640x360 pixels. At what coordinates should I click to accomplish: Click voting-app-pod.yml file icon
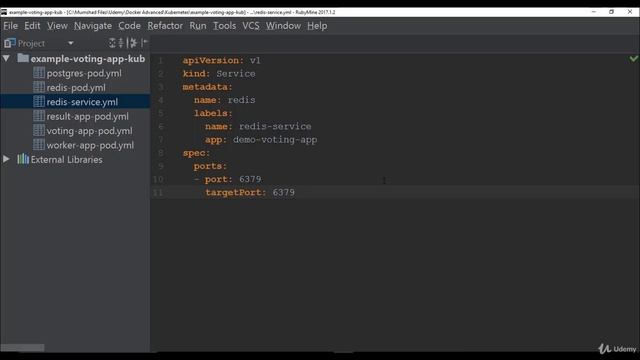point(39,130)
